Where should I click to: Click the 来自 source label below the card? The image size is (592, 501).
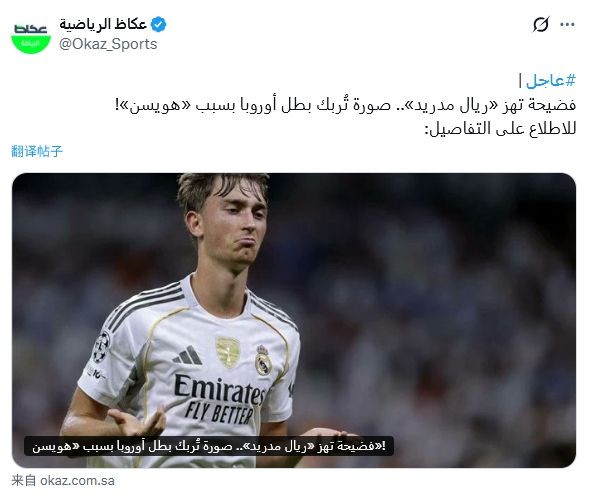pyautogui.click(x=23, y=481)
